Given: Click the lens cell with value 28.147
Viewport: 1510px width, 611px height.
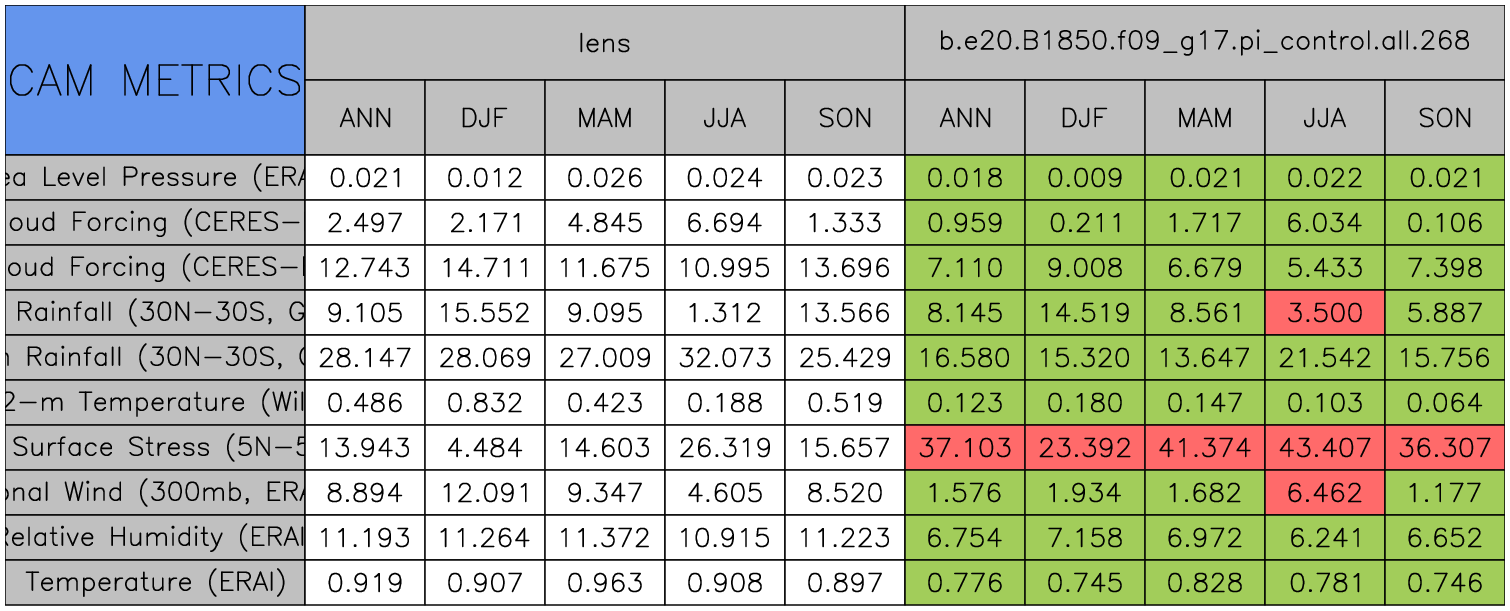Looking at the screenshot, I should pyautogui.click(x=364, y=358).
